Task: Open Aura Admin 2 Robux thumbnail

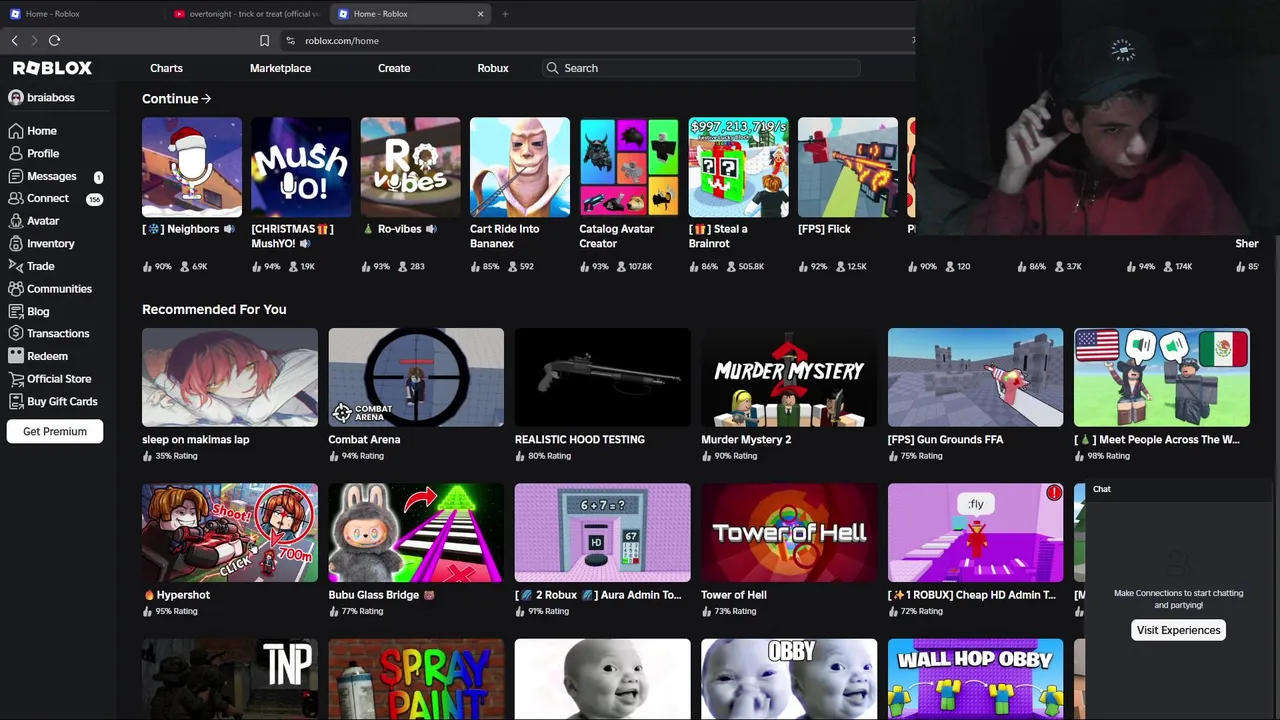Action: (602, 533)
